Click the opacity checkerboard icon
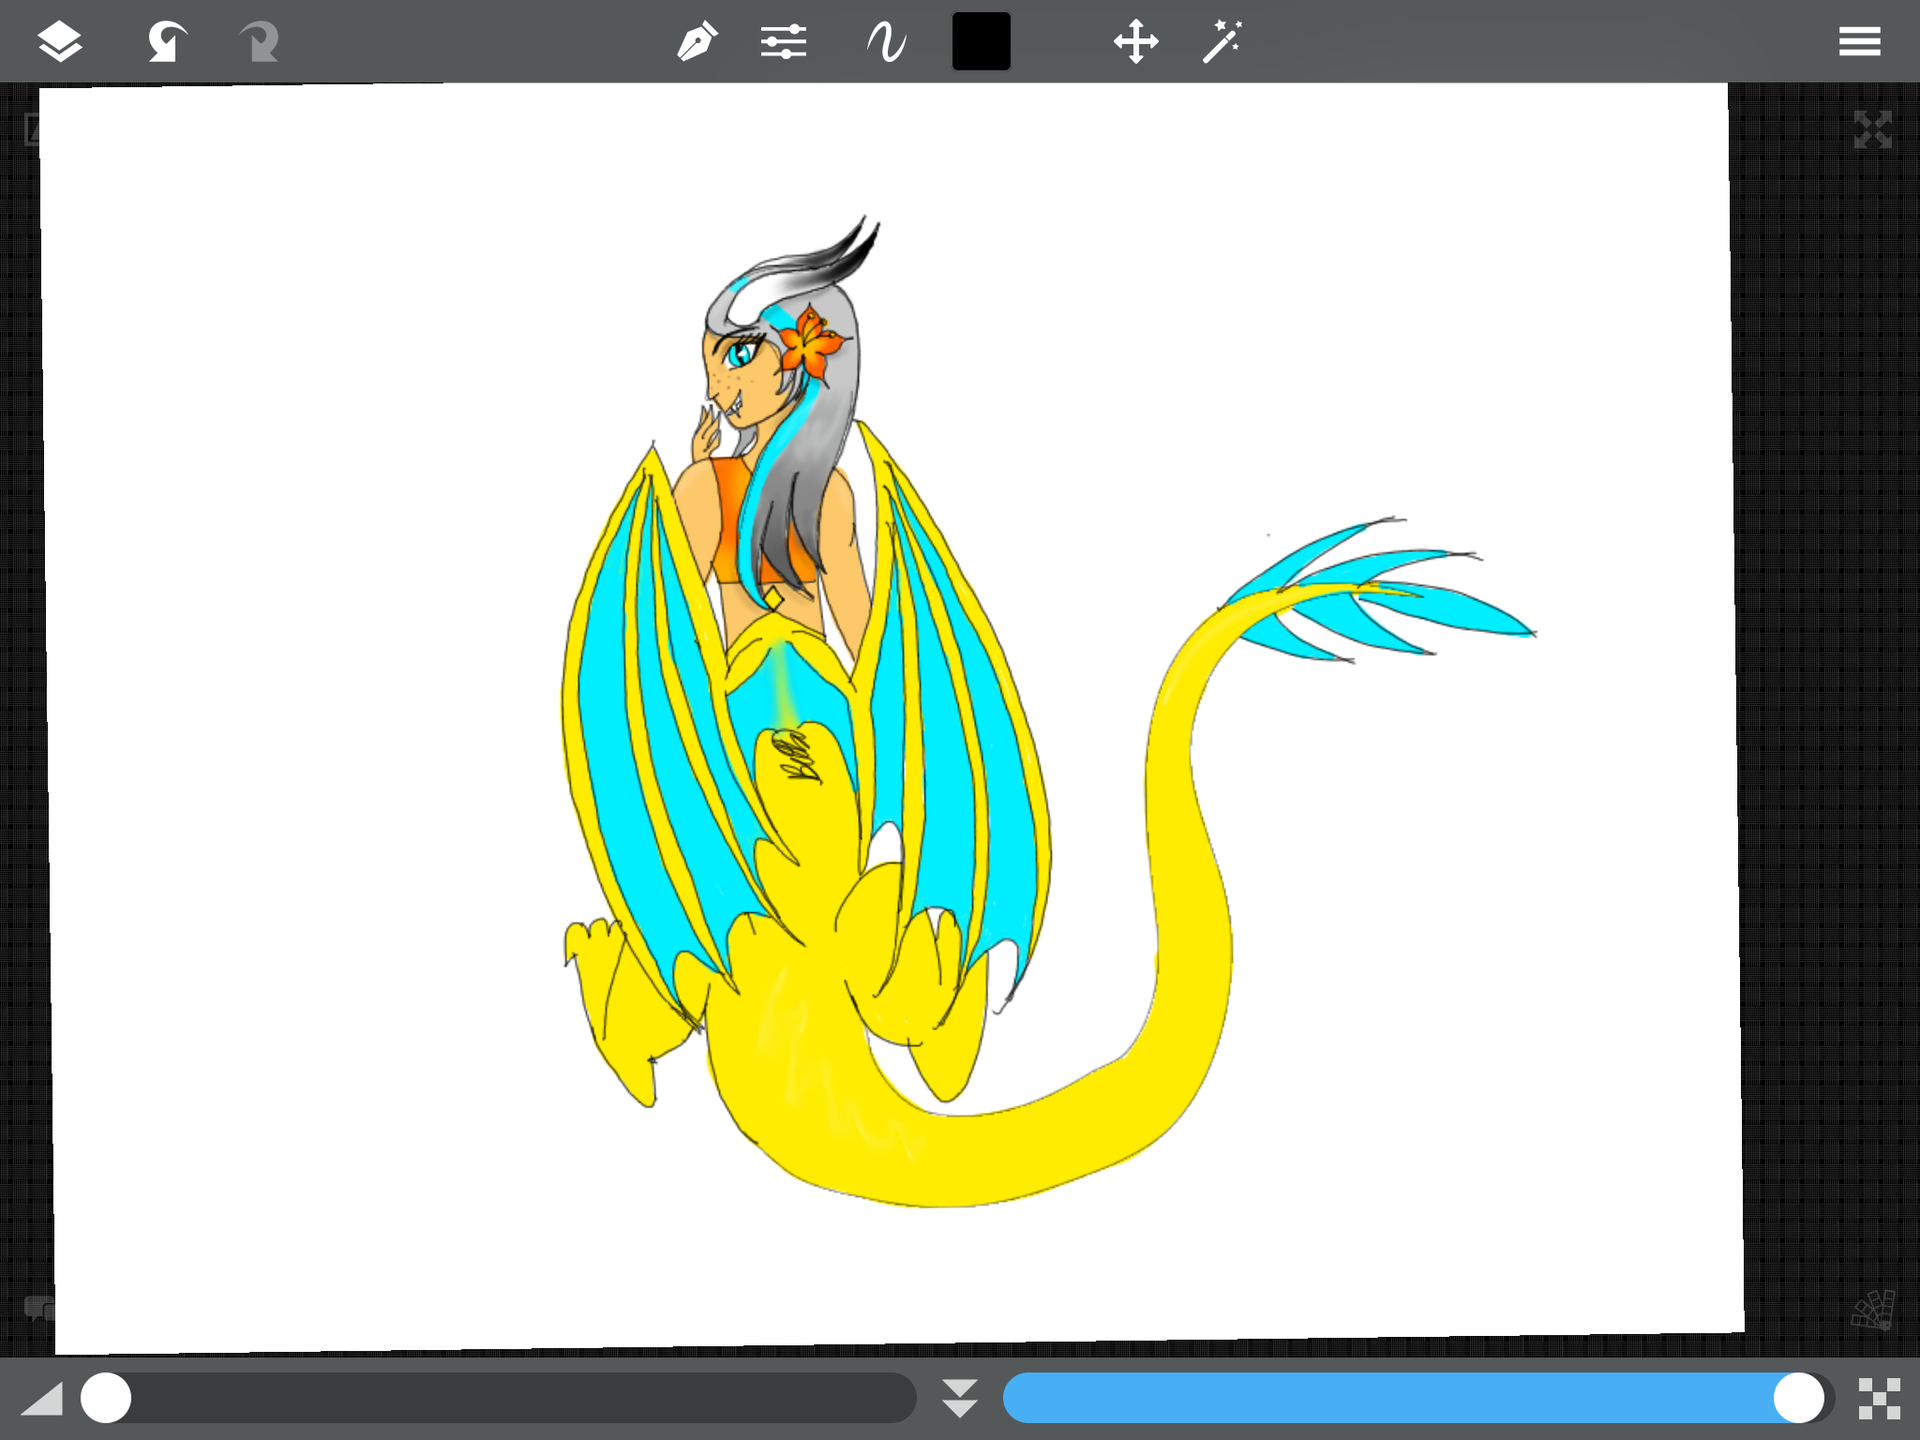Viewport: 1920px width, 1440px height. click(x=1879, y=1398)
